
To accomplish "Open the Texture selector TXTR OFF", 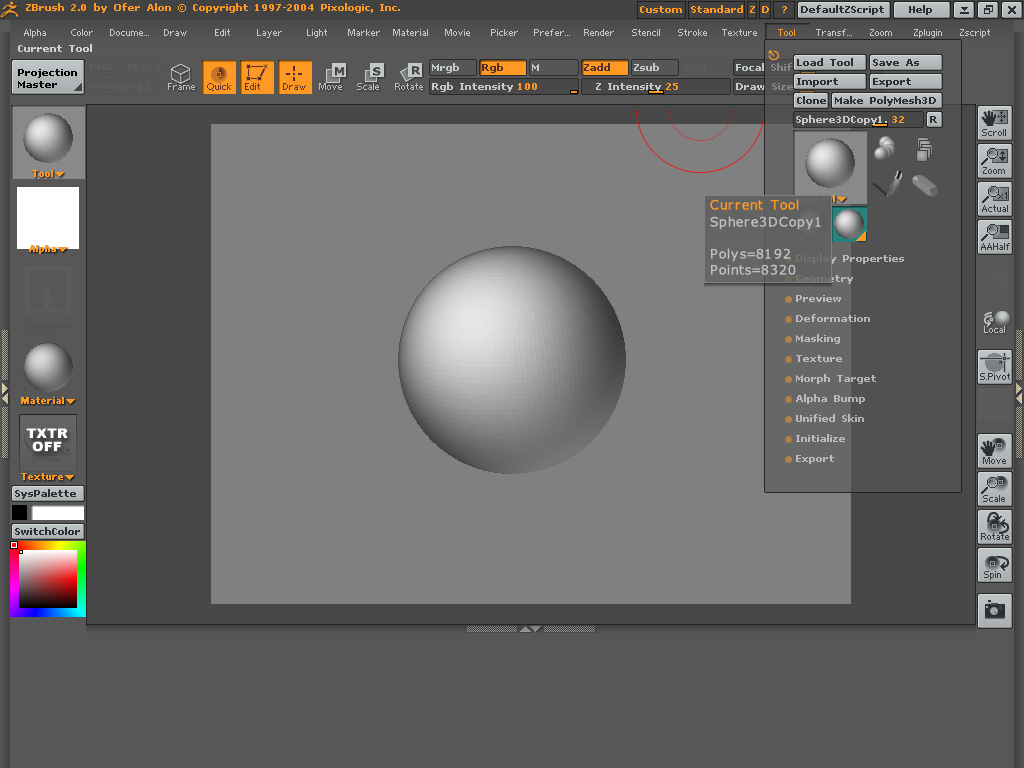I will pyautogui.click(x=48, y=444).
